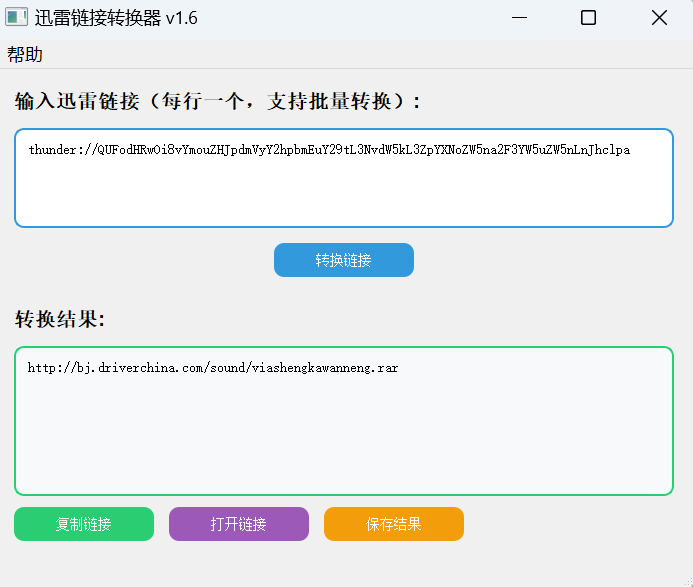Screen dimensions: 693x587
Task: Click the thunder:// link text in input
Action: click(x=329, y=150)
